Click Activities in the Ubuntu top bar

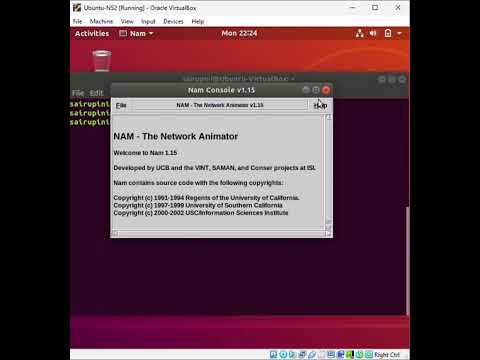click(x=92, y=34)
